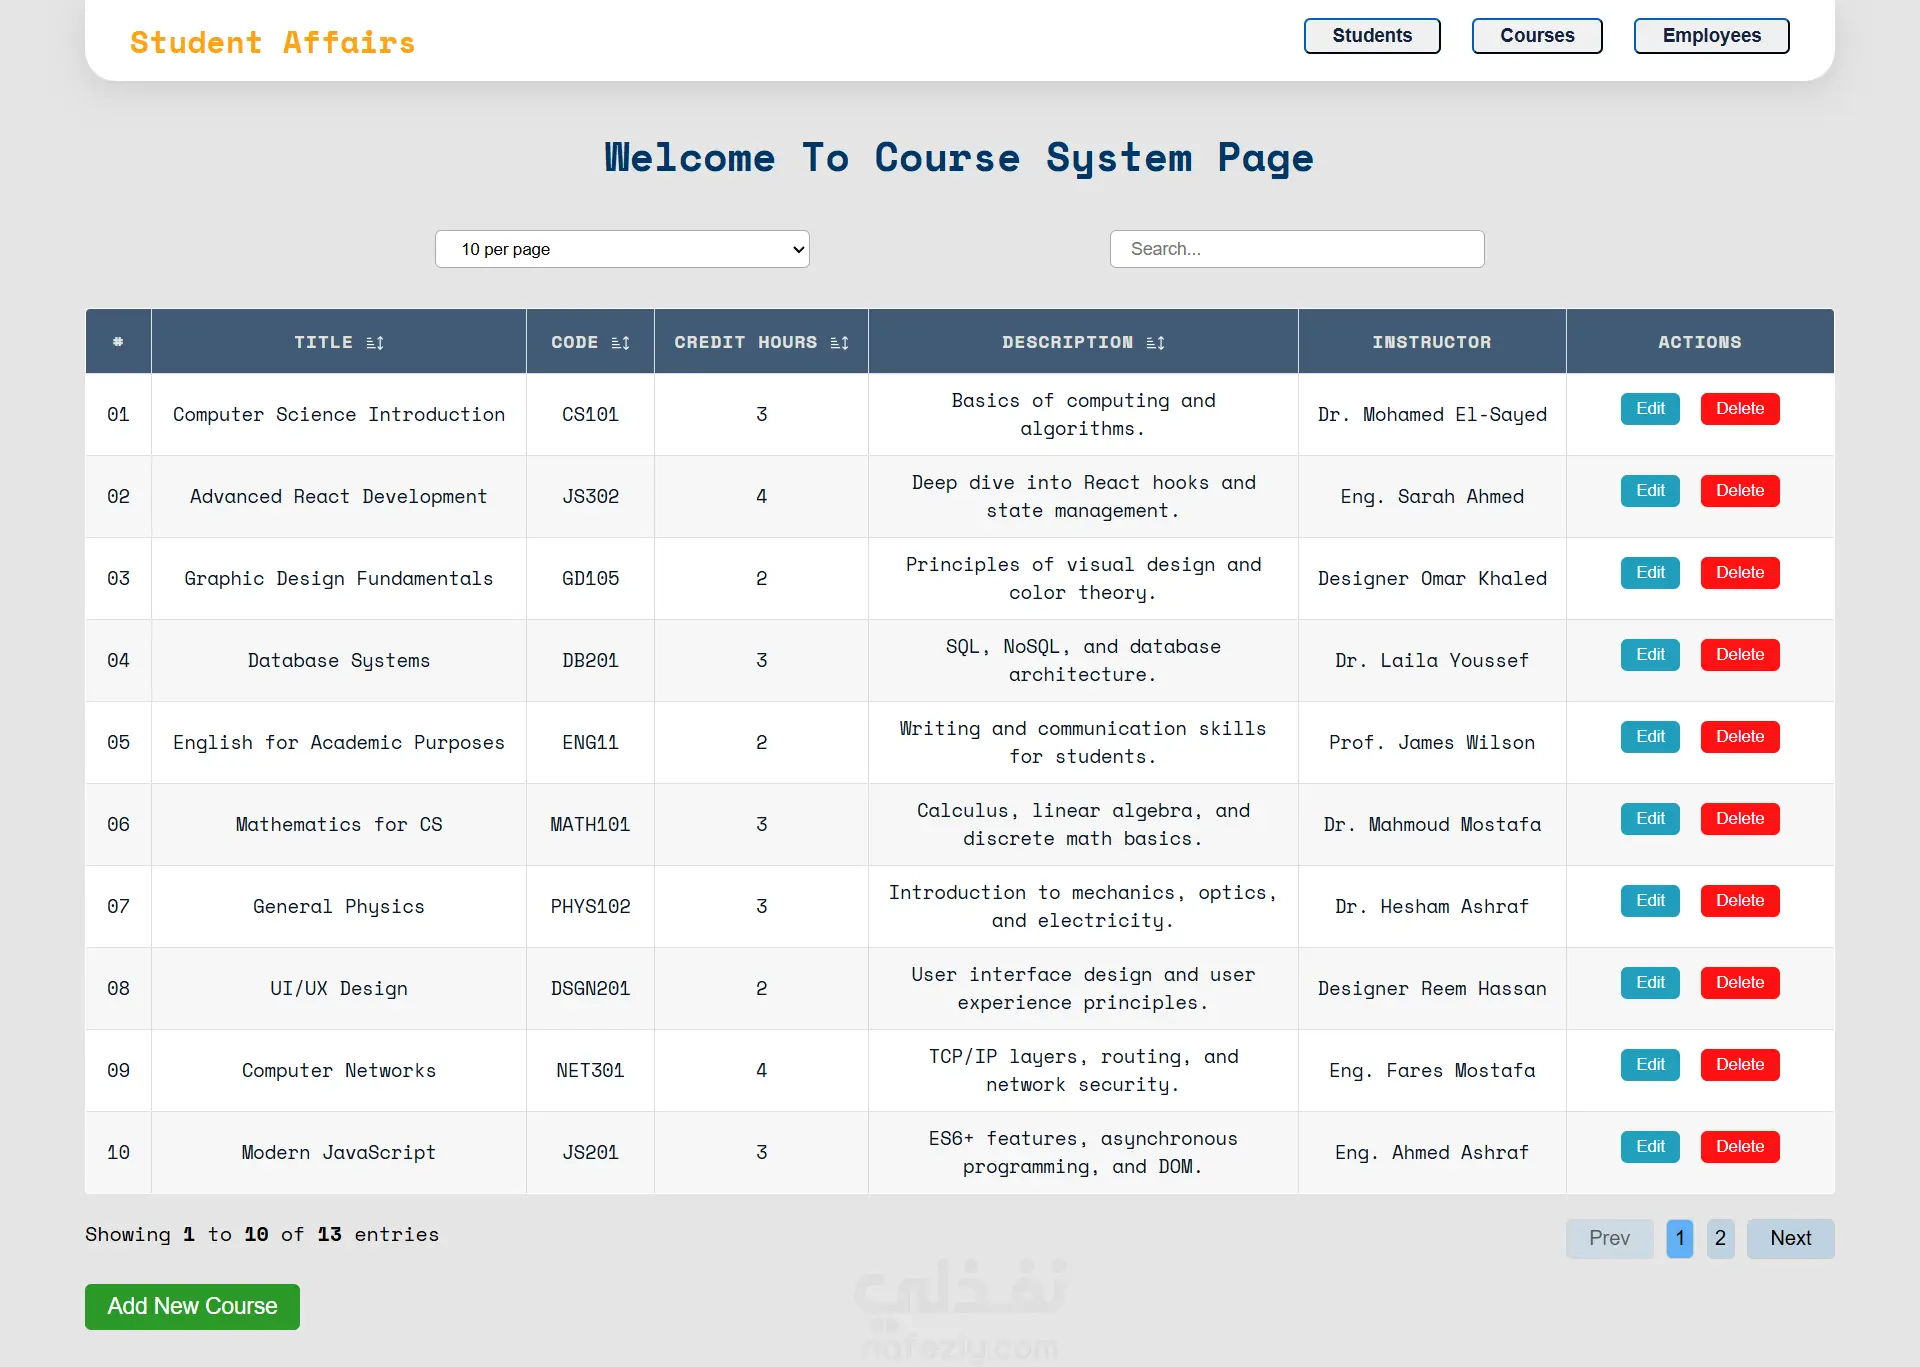1920x1367 pixels.
Task: Open the Employees section
Action: click(1710, 36)
